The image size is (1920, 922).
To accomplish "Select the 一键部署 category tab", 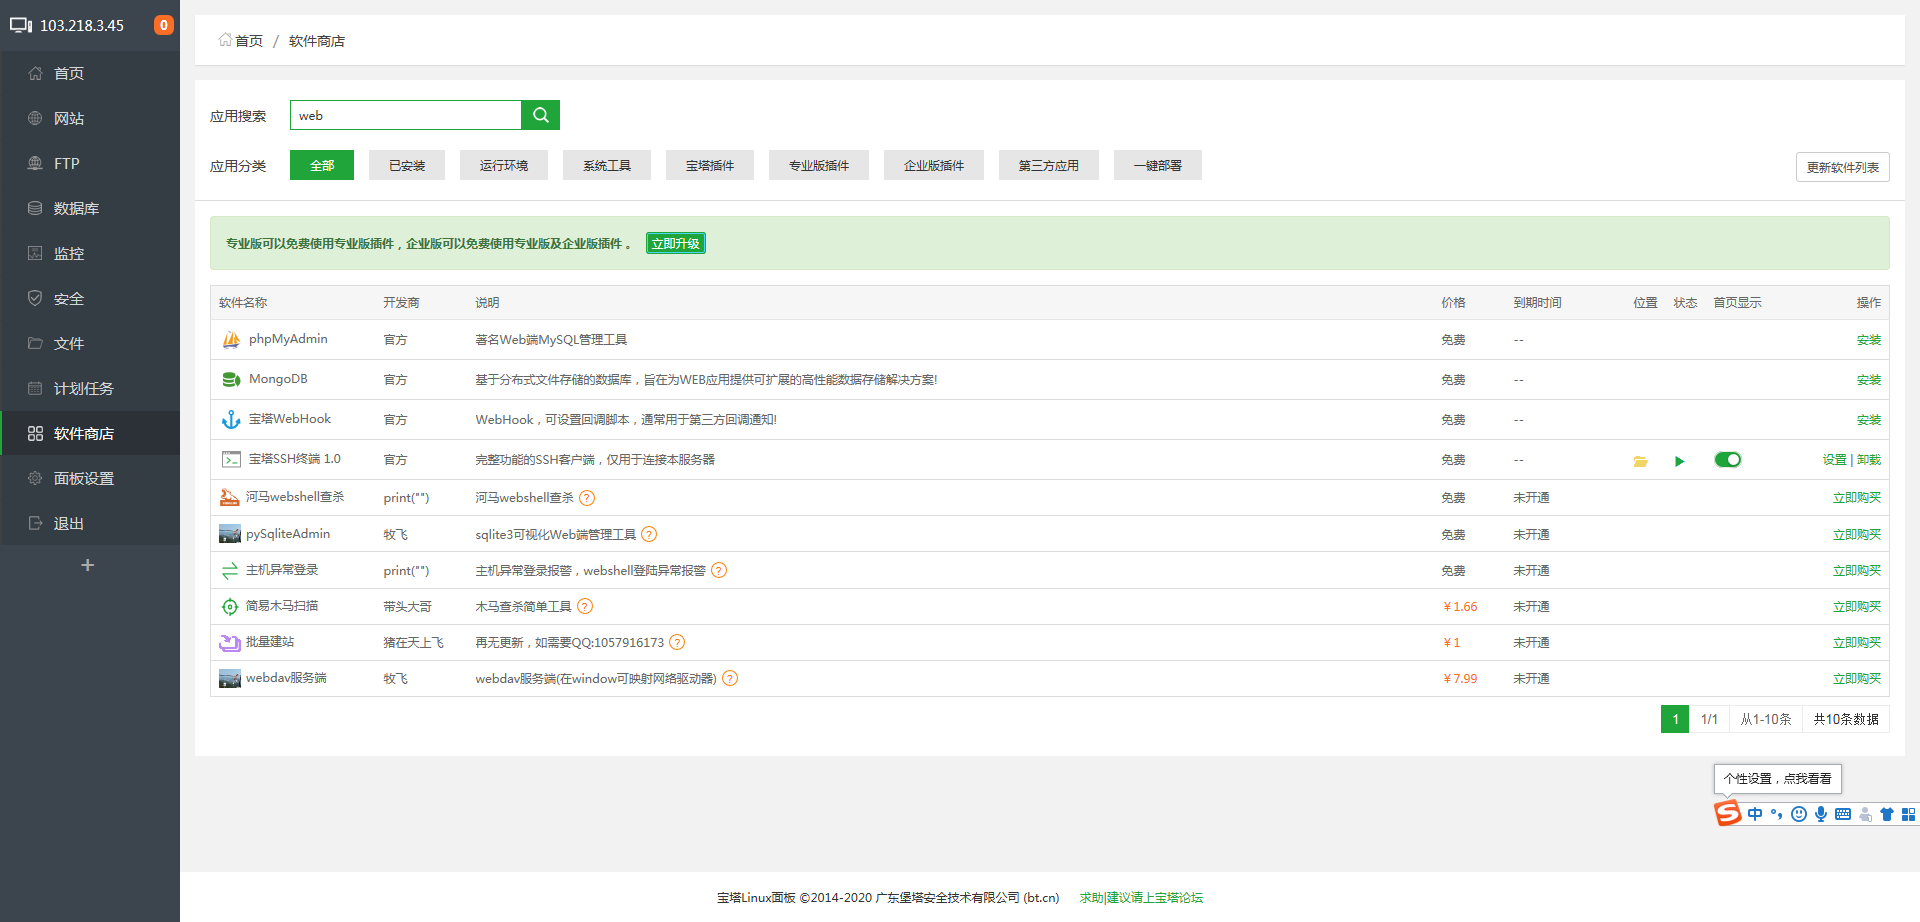I will (x=1158, y=165).
